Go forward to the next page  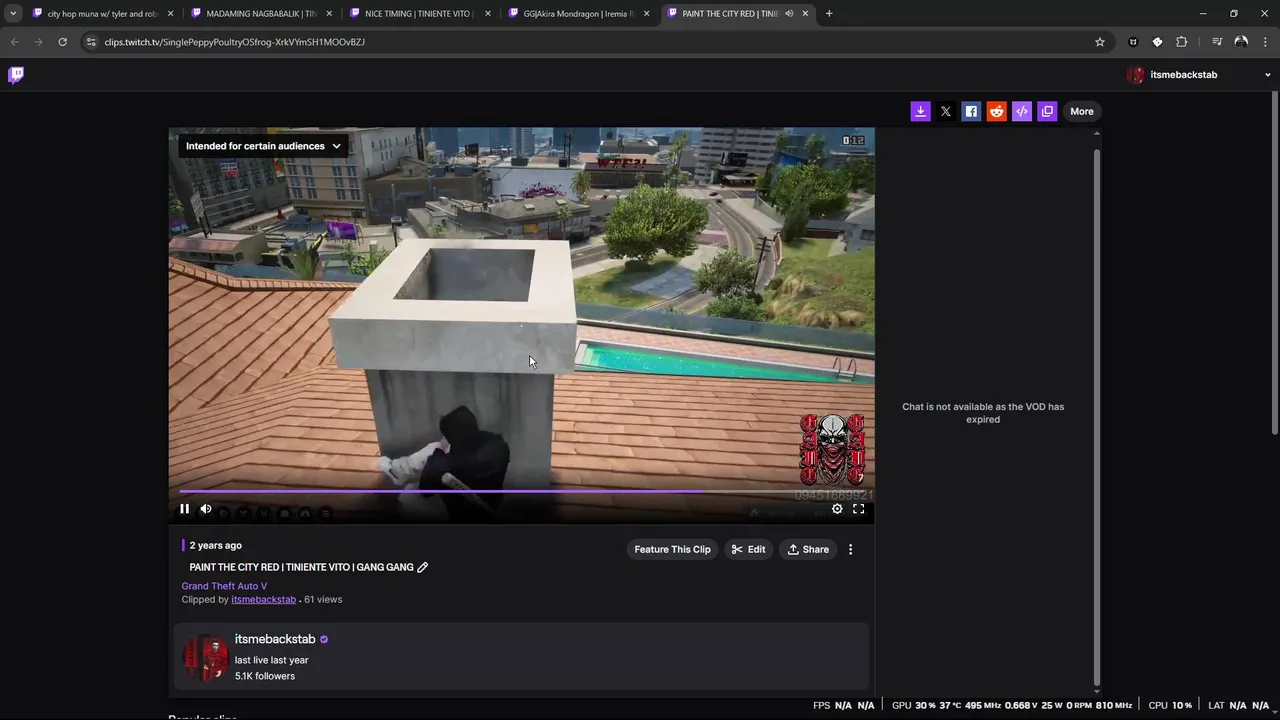click(38, 42)
